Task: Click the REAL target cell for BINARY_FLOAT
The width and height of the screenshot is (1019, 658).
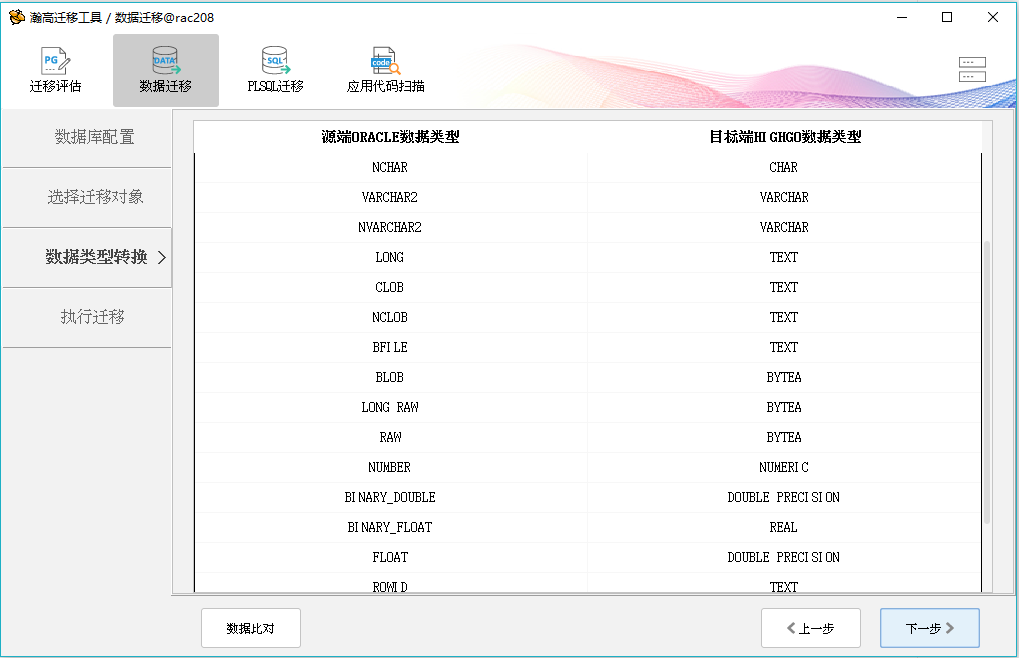Action: click(784, 527)
